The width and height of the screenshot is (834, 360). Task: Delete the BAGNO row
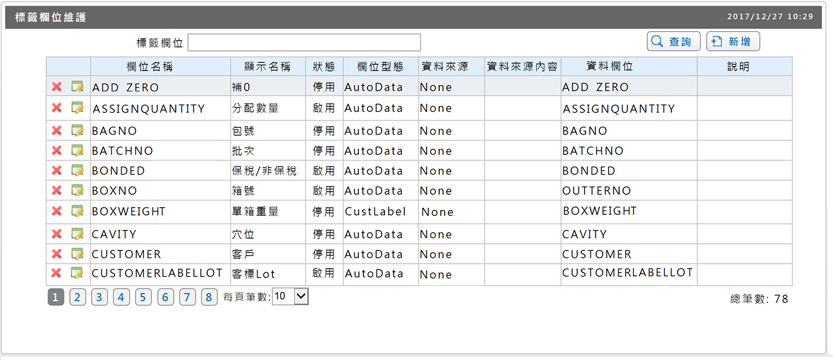(56, 130)
